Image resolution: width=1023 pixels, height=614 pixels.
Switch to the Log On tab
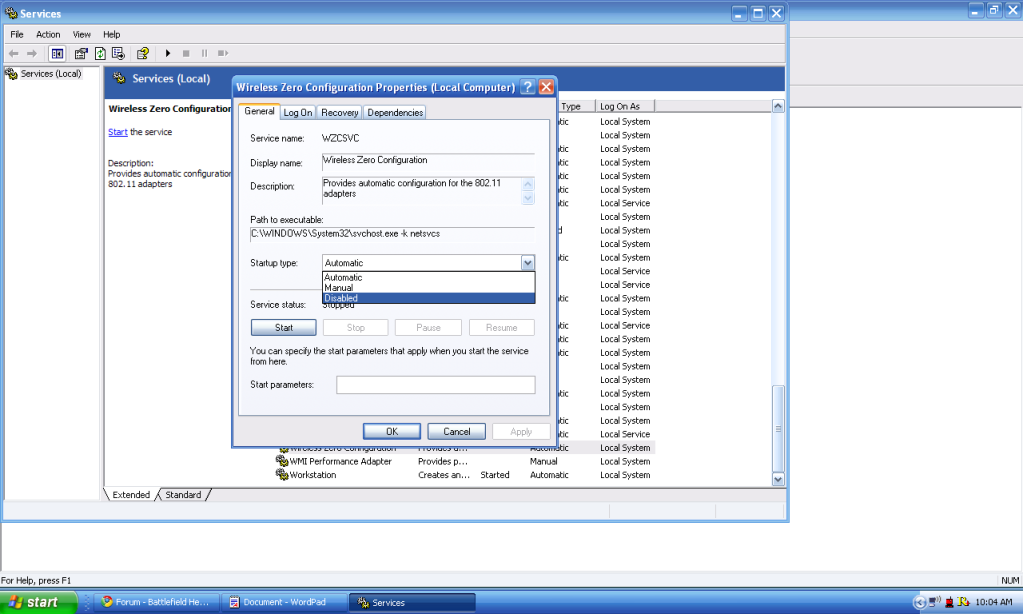coord(298,113)
